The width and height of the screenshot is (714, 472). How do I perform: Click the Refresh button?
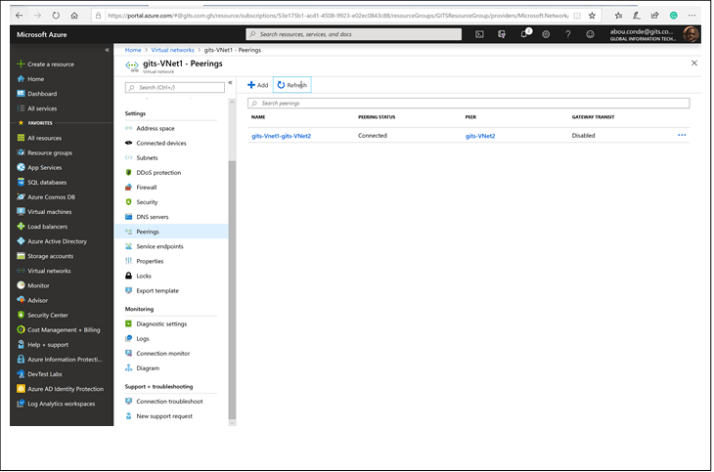(x=292, y=85)
